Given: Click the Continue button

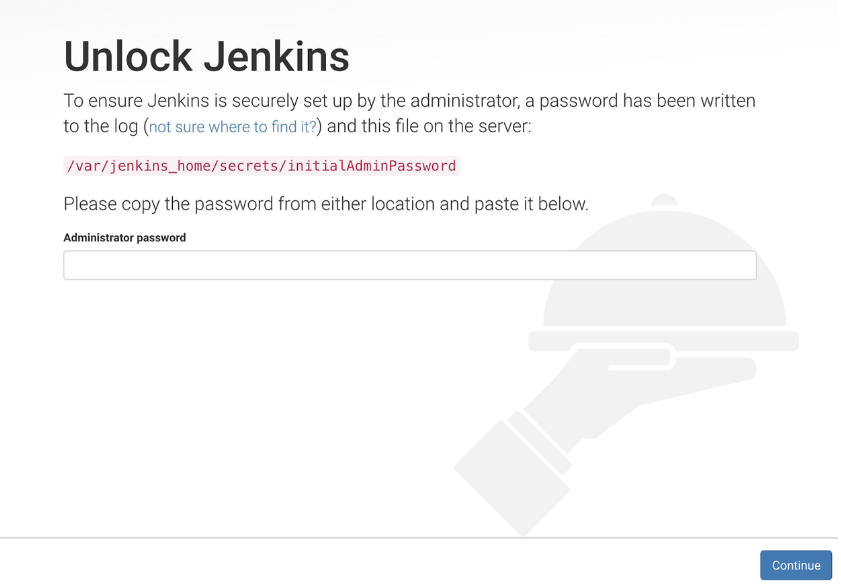Looking at the screenshot, I should click(796, 565).
